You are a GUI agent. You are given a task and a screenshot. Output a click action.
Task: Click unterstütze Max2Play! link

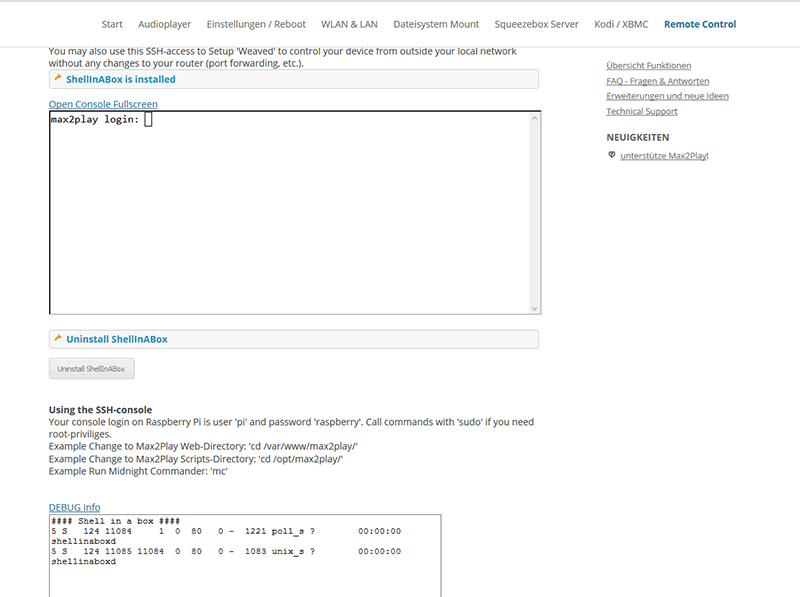(x=664, y=156)
